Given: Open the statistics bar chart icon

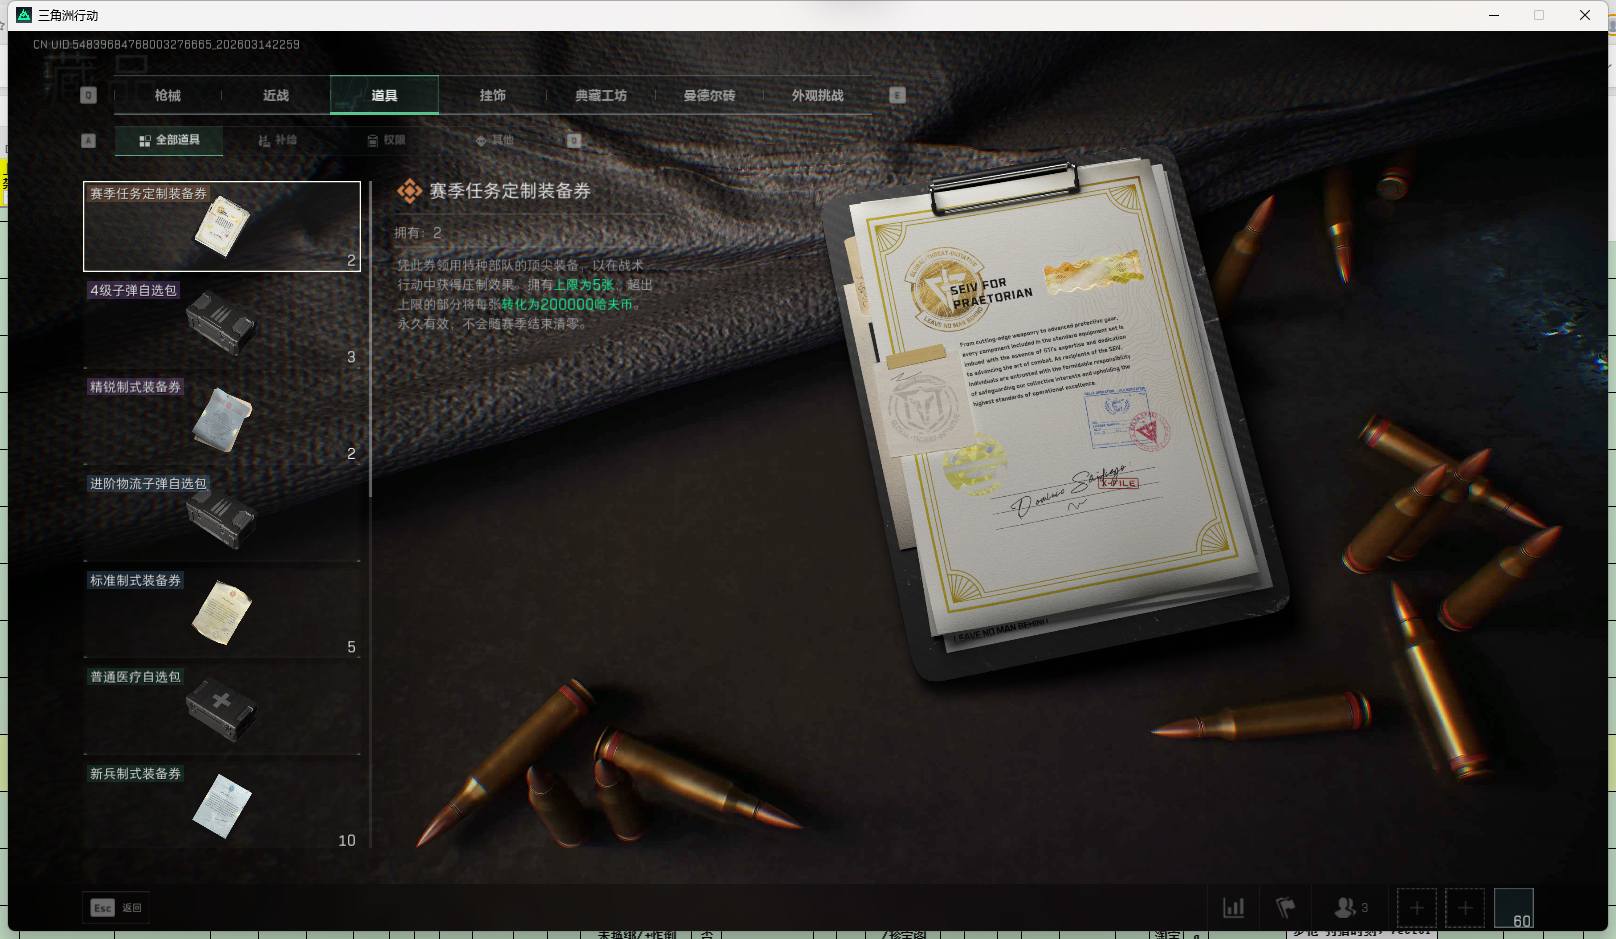Looking at the screenshot, I should pyautogui.click(x=1234, y=908).
